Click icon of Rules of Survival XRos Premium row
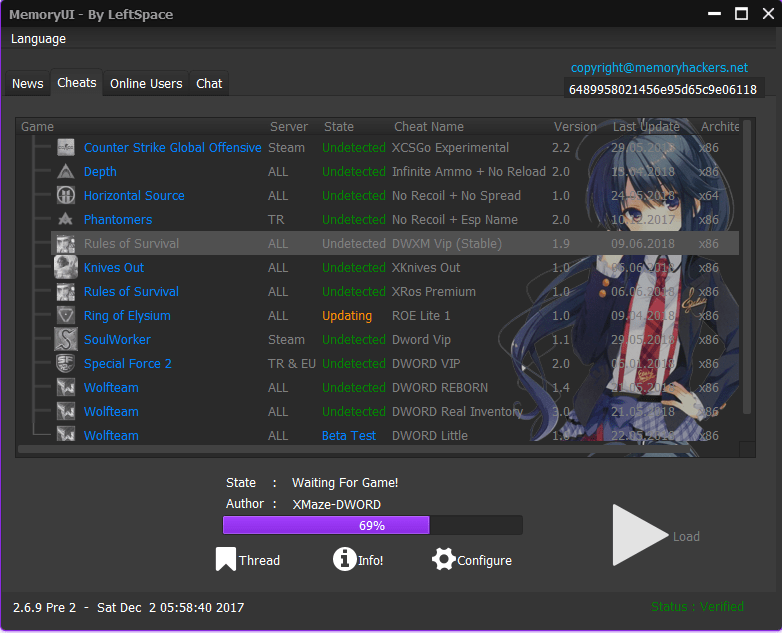Viewport: 782px width, 633px height. click(66, 291)
